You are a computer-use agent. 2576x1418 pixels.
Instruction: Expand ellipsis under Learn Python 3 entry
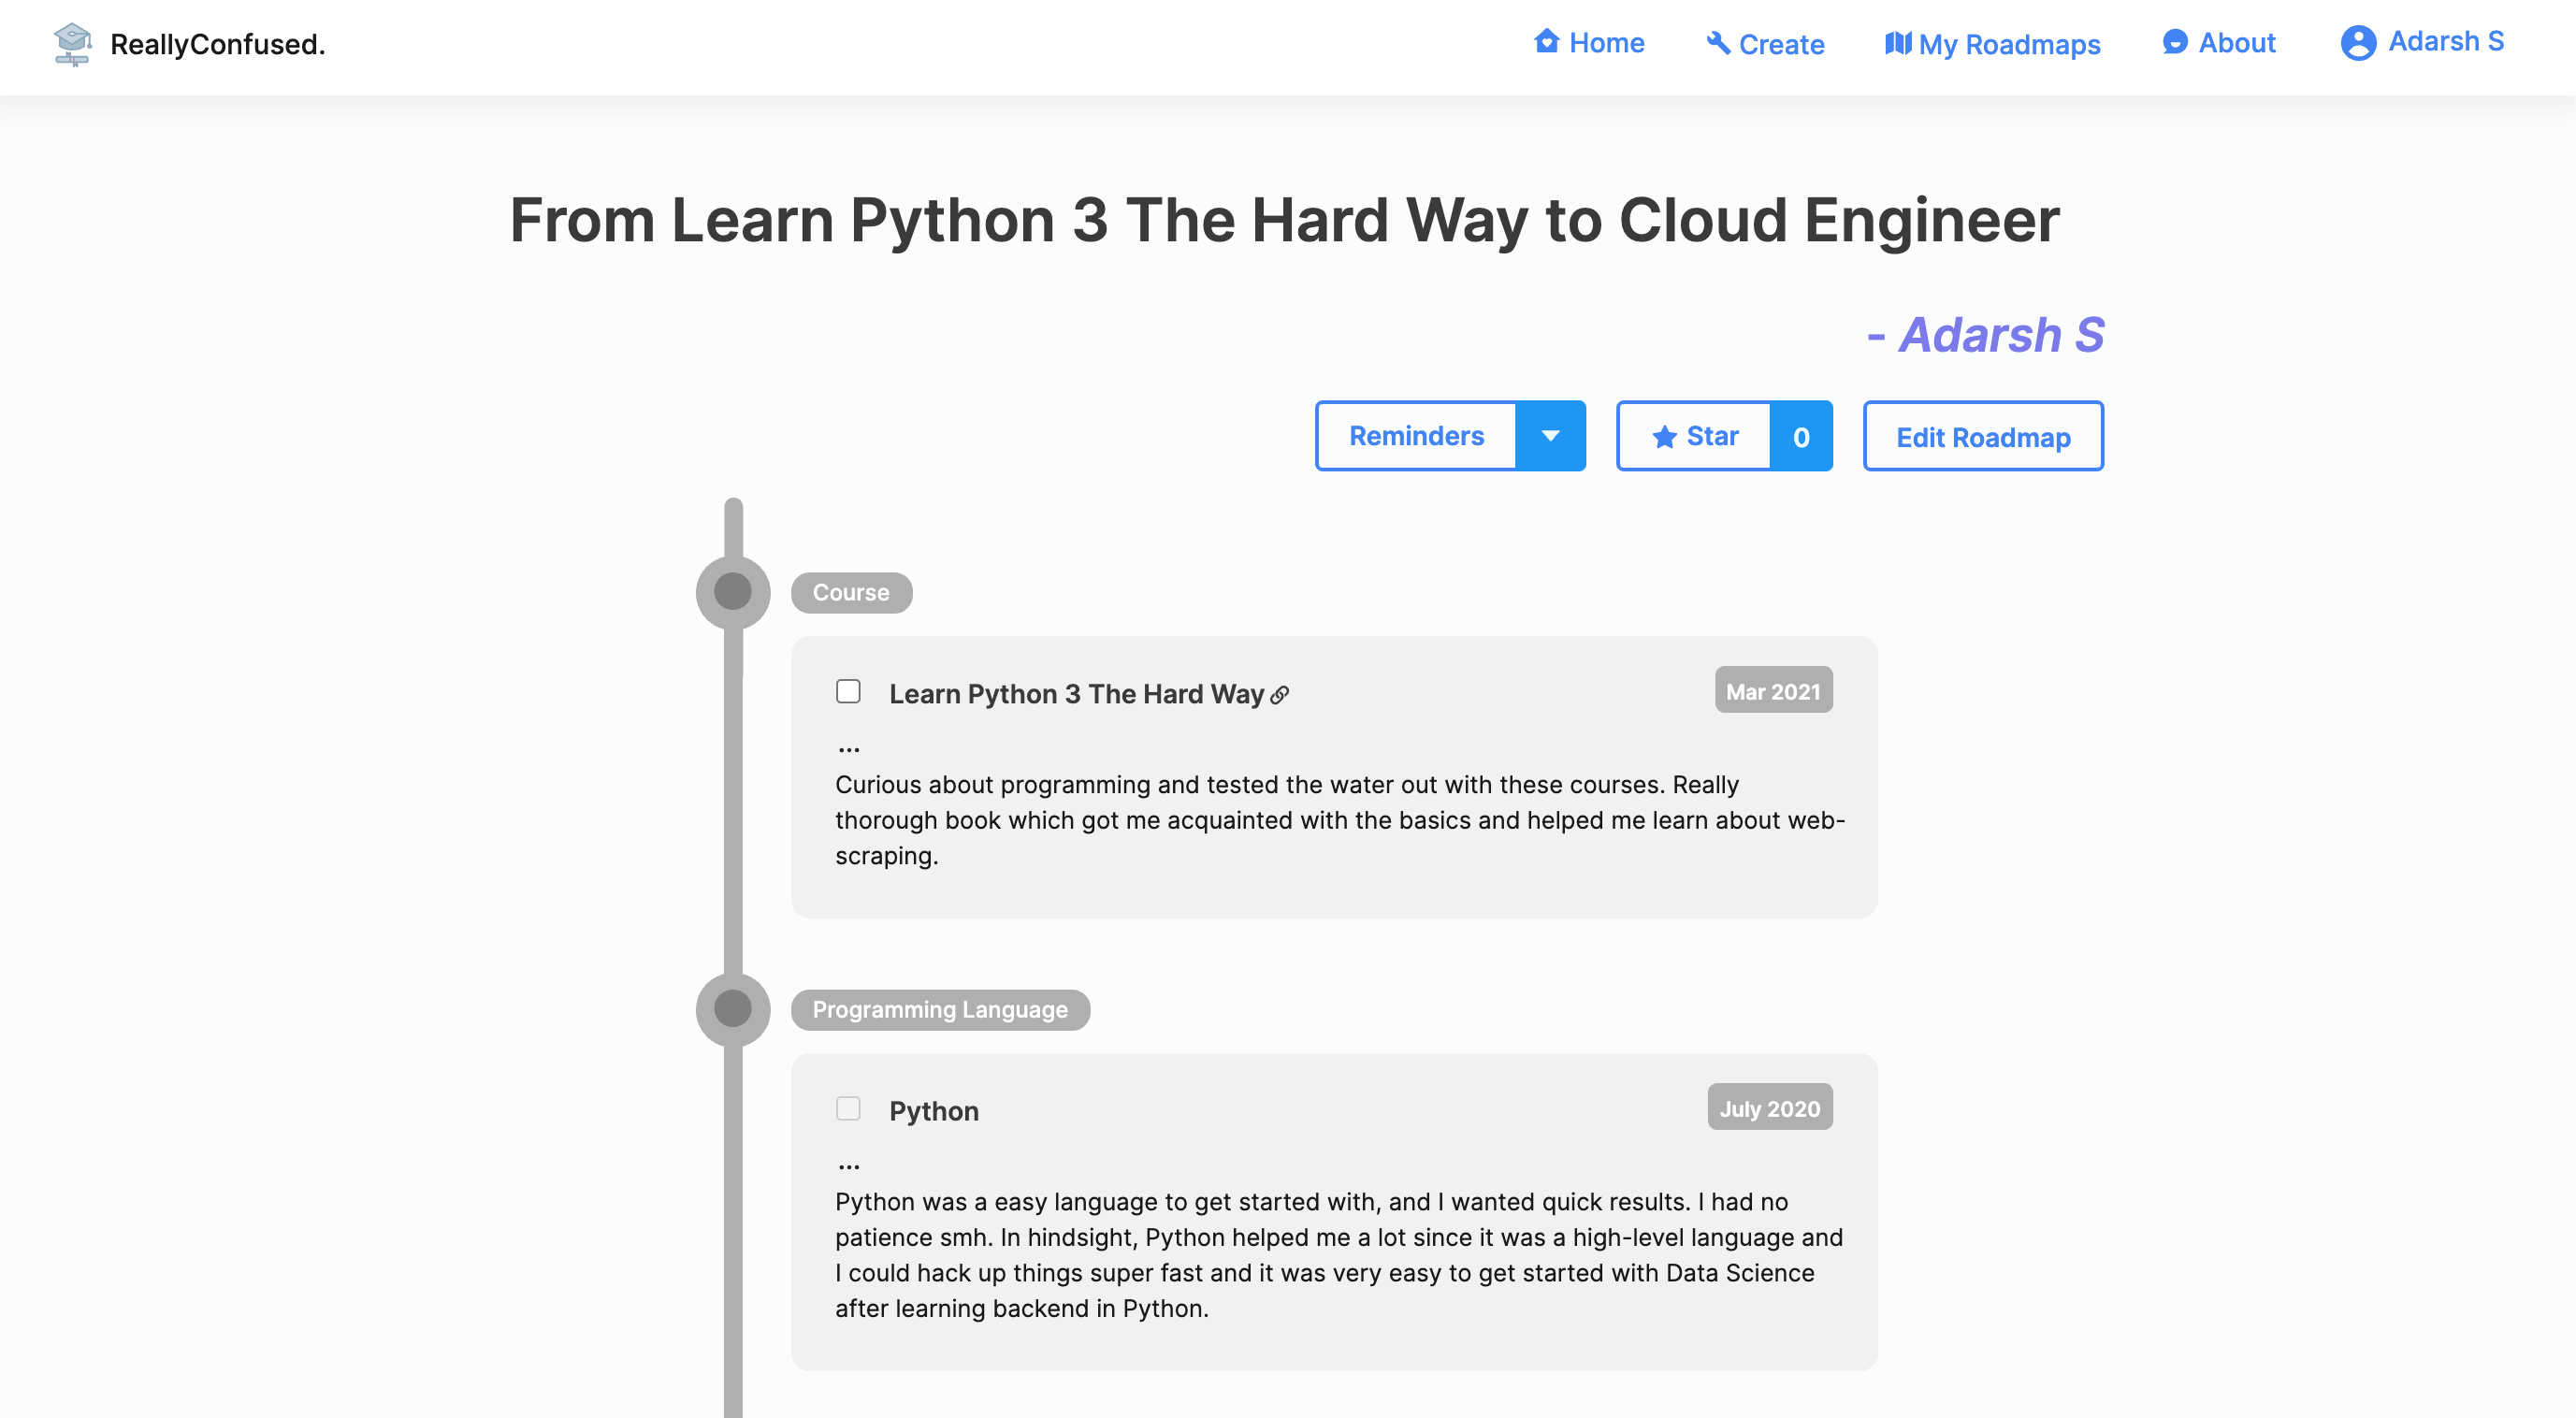coord(849,748)
